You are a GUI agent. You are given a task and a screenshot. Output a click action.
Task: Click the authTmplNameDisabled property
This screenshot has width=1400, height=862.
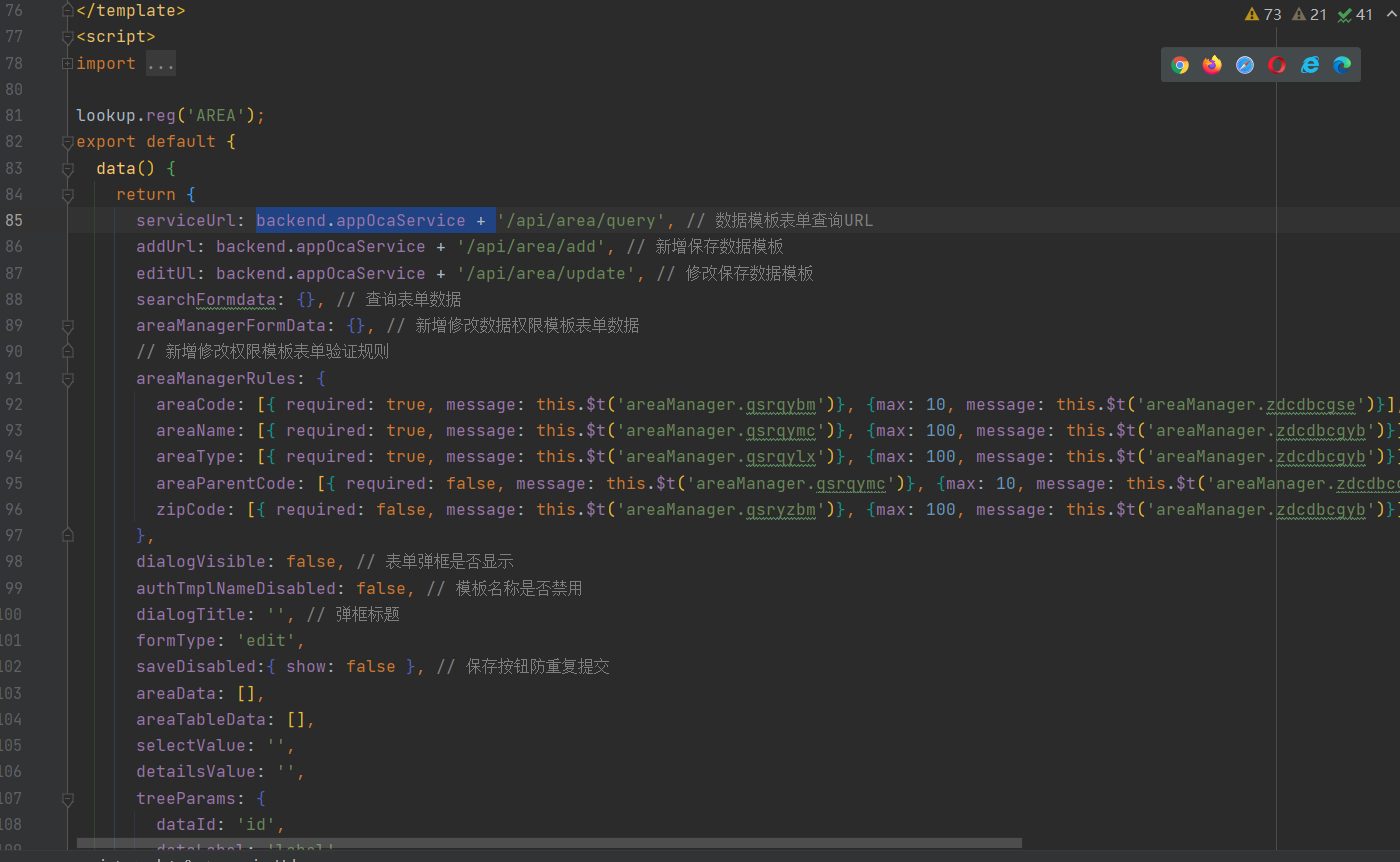coord(236,588)
